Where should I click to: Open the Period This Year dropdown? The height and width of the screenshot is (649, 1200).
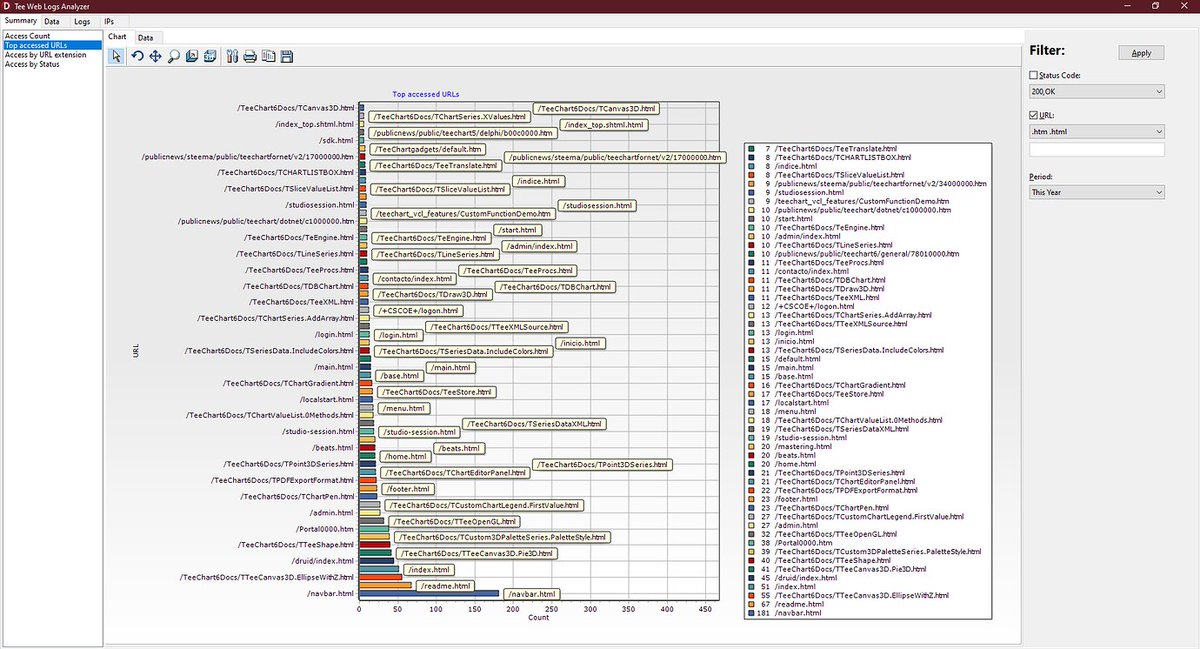tap(1097, 191)
